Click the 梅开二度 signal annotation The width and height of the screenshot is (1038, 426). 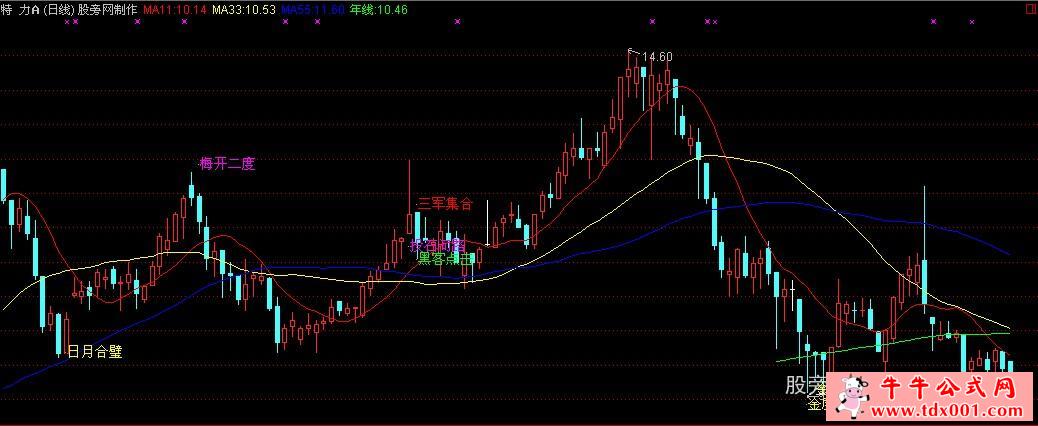(227, 164)
